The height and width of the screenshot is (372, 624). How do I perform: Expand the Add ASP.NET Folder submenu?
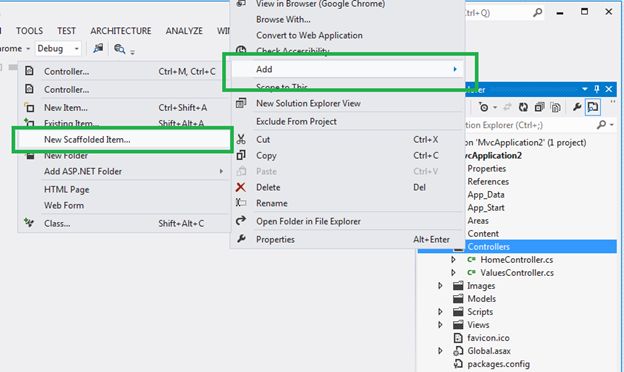tap(124, 171)
